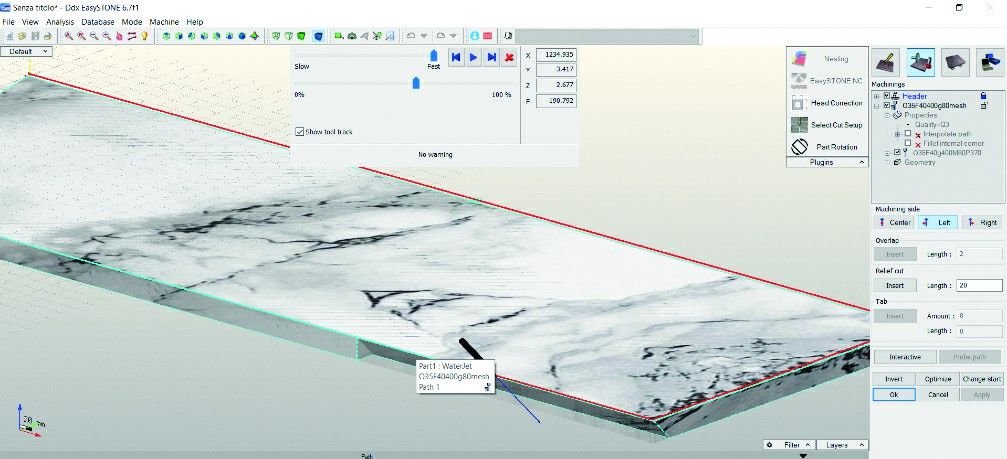The width and height of the screenshot is (1007, 459).
Task: Select the fourth mode icon with blue blocks
Action: [x=990, y=62]
